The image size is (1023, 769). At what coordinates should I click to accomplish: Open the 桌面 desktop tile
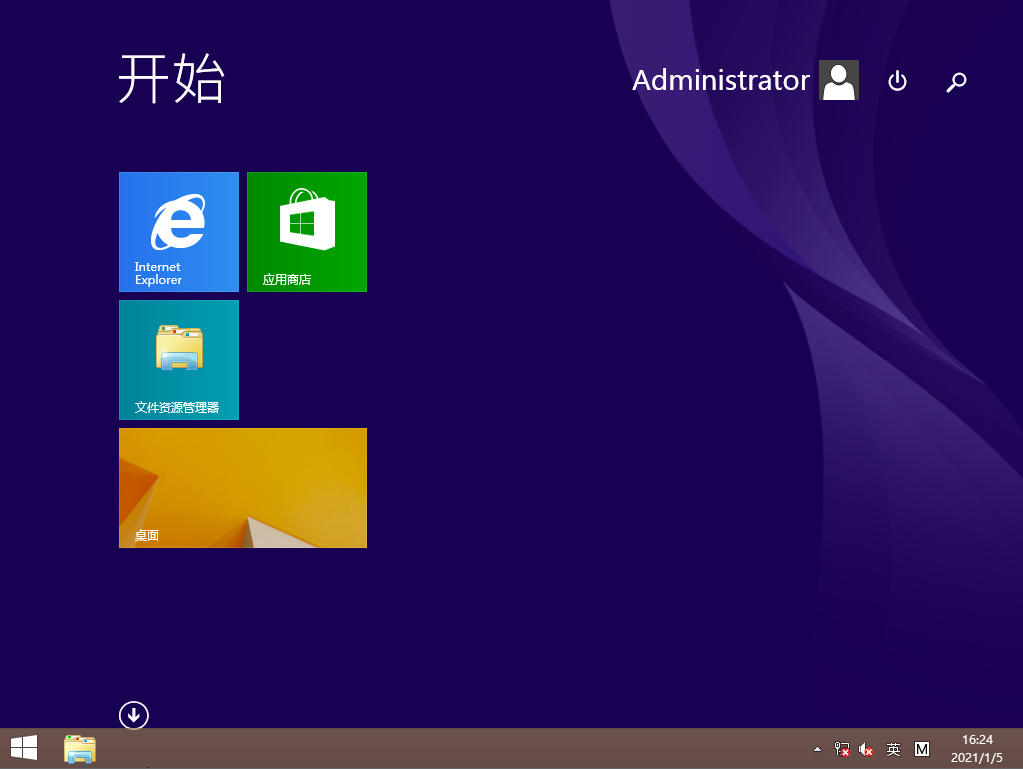pos(242,488)
